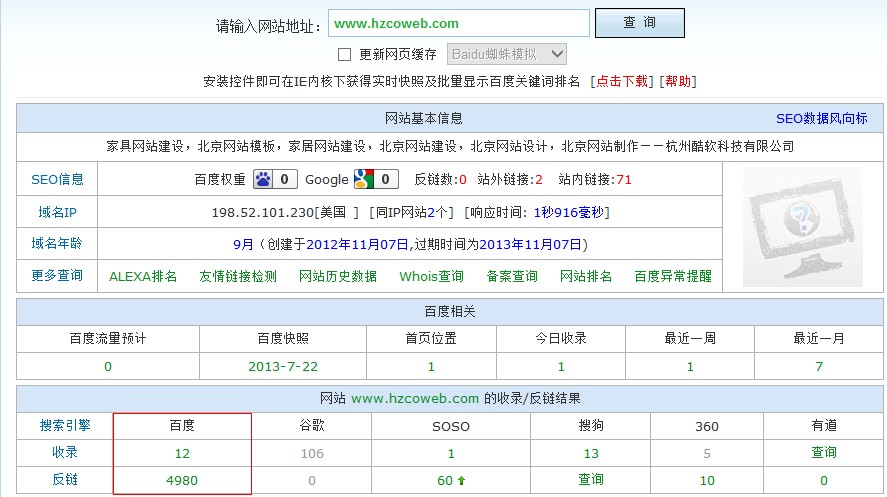Open the 网站排名 link

585,276
